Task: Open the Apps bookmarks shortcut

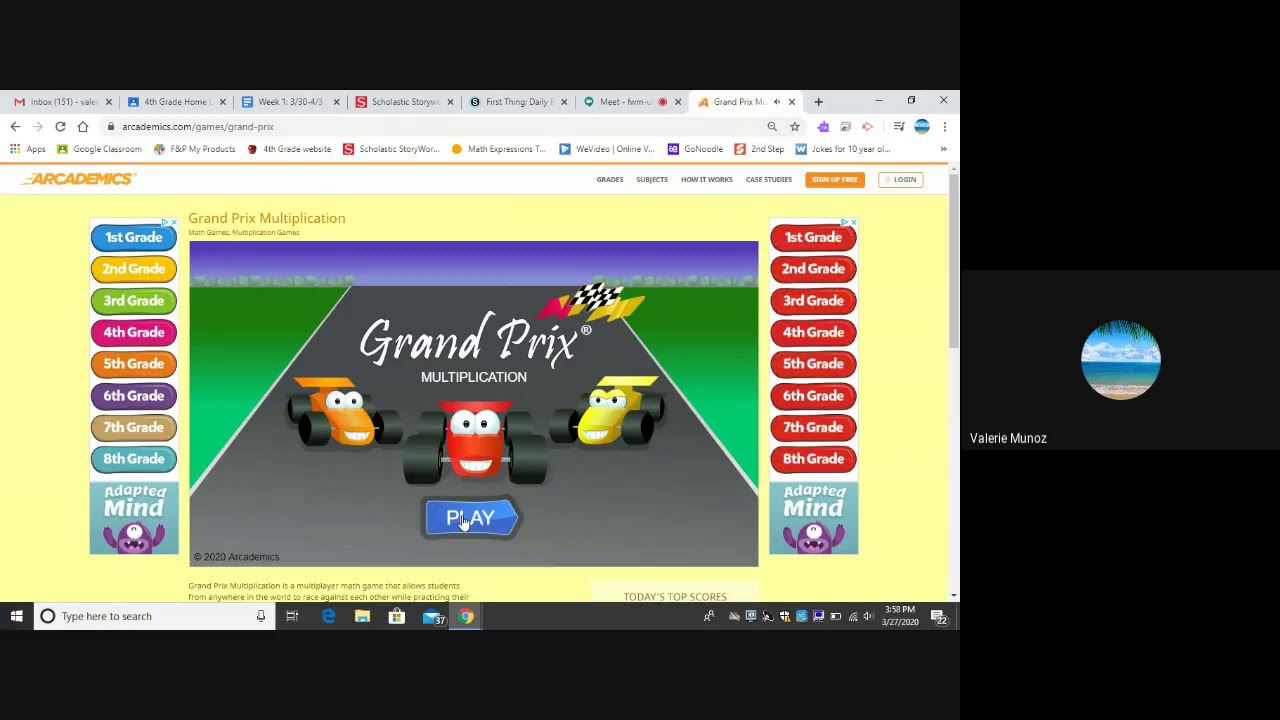Action: click(27, 149)
